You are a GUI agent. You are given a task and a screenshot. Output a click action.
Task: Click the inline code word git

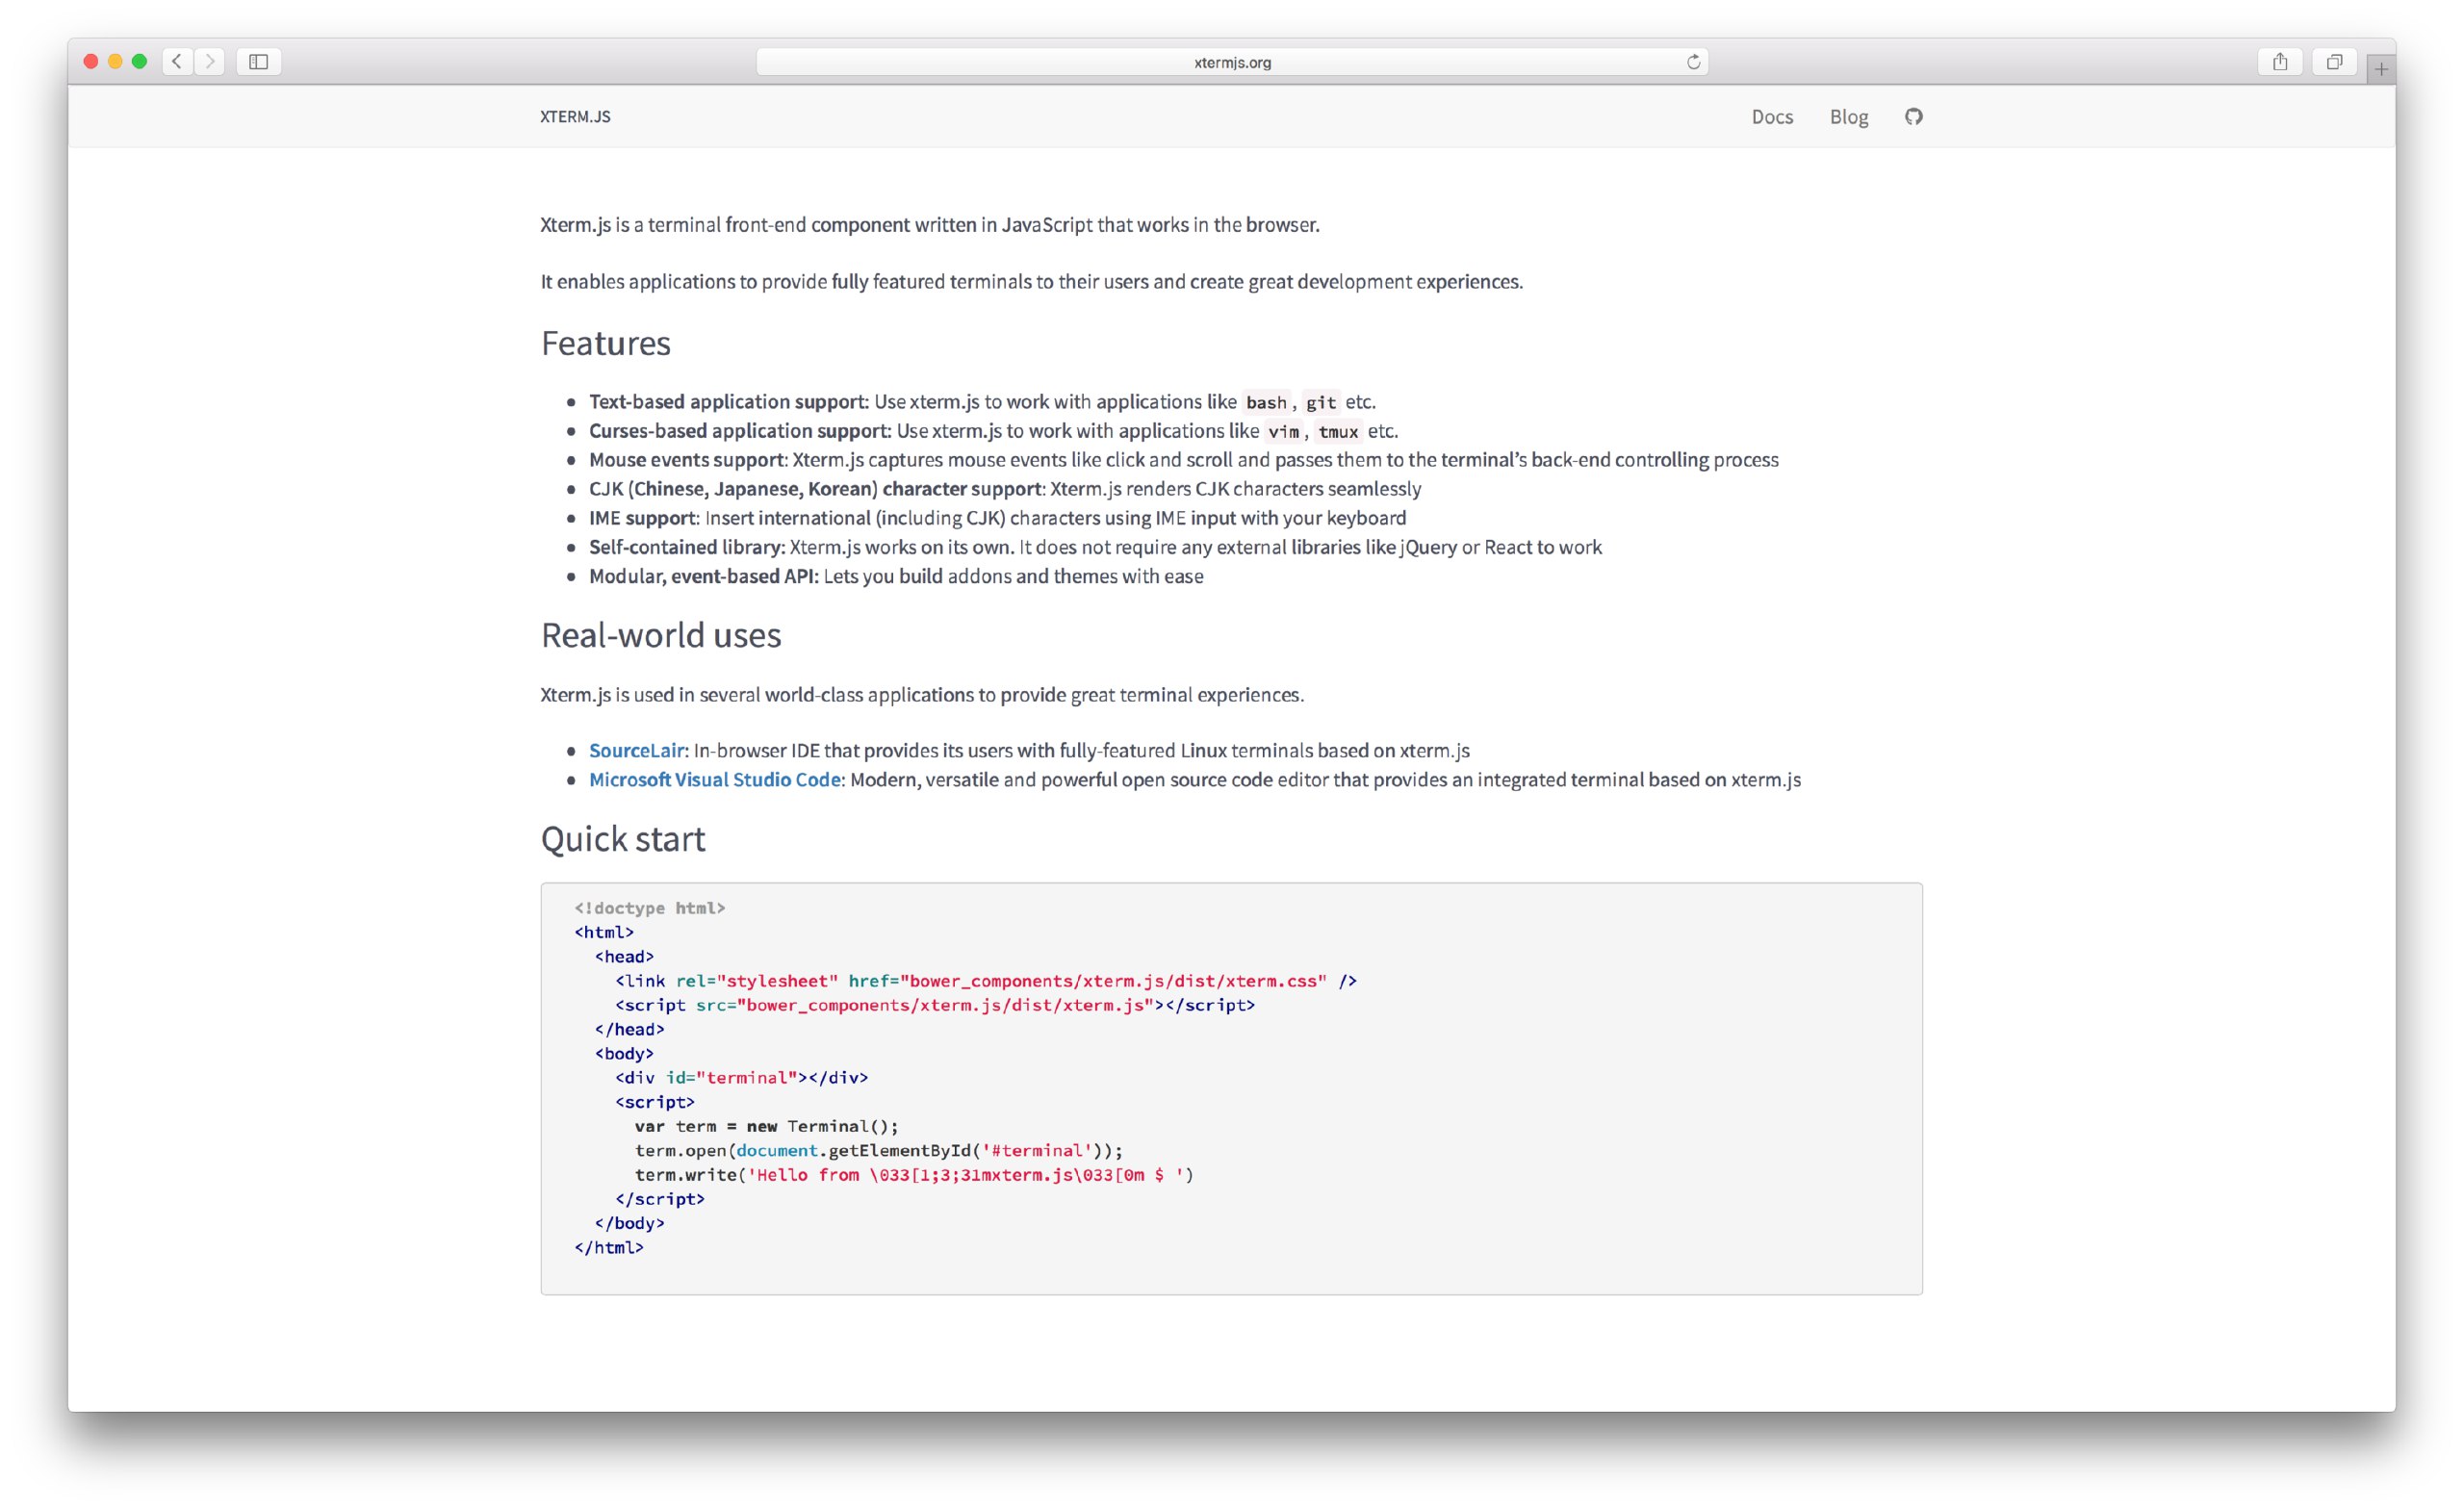coord(1320,402)
